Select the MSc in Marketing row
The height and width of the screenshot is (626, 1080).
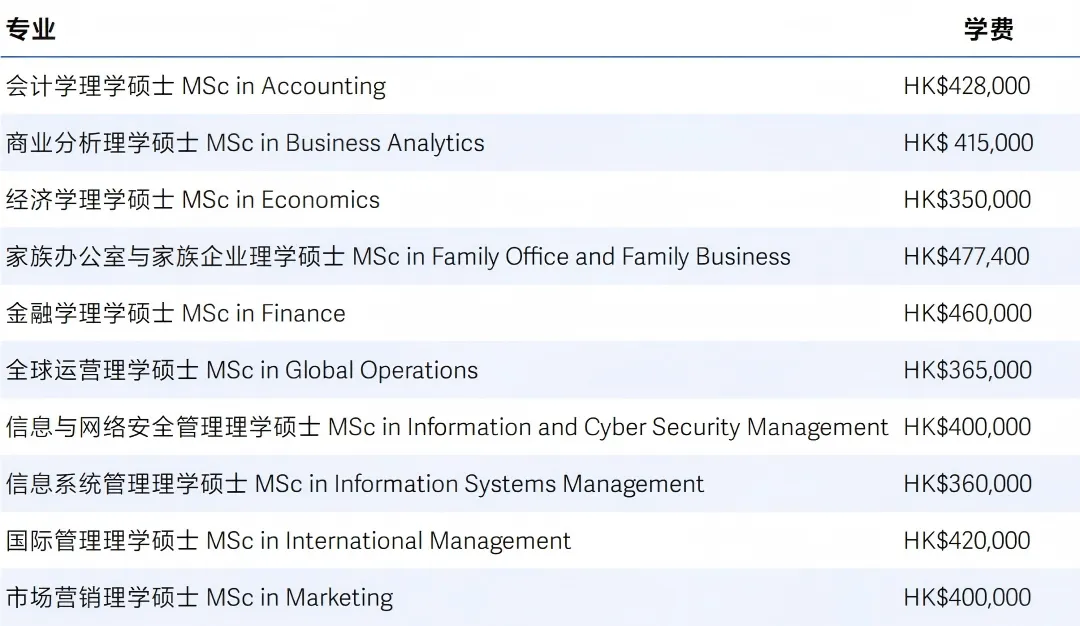(540, 597)
